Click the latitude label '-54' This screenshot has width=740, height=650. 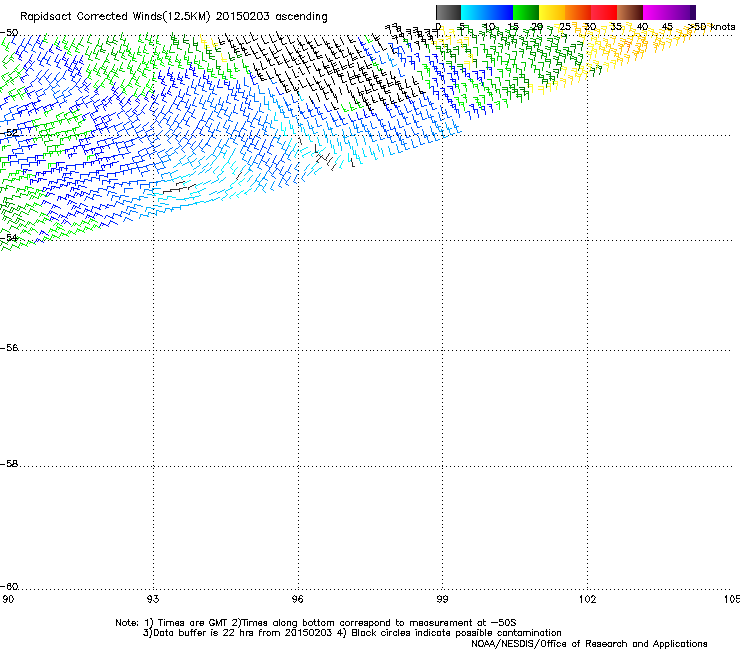(9, 237)
